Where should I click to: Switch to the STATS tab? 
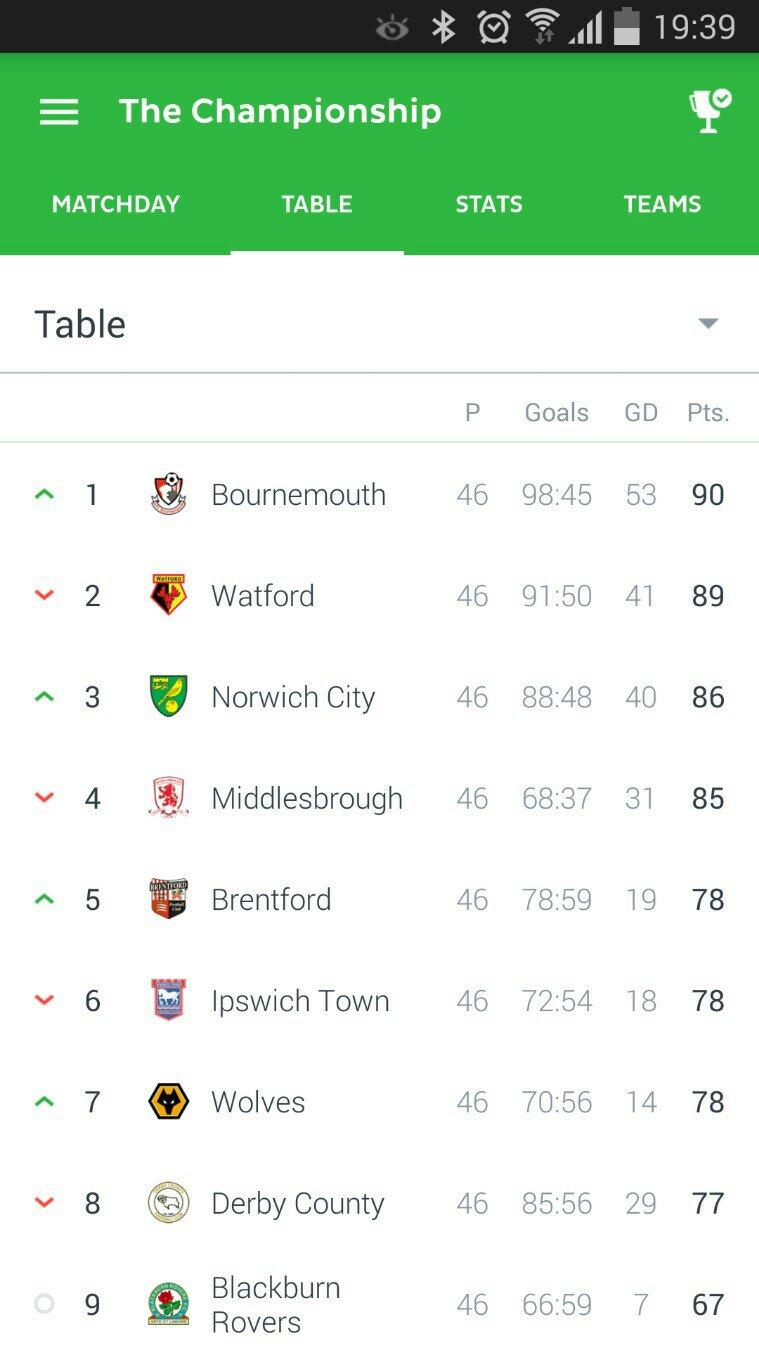point(489,204)
